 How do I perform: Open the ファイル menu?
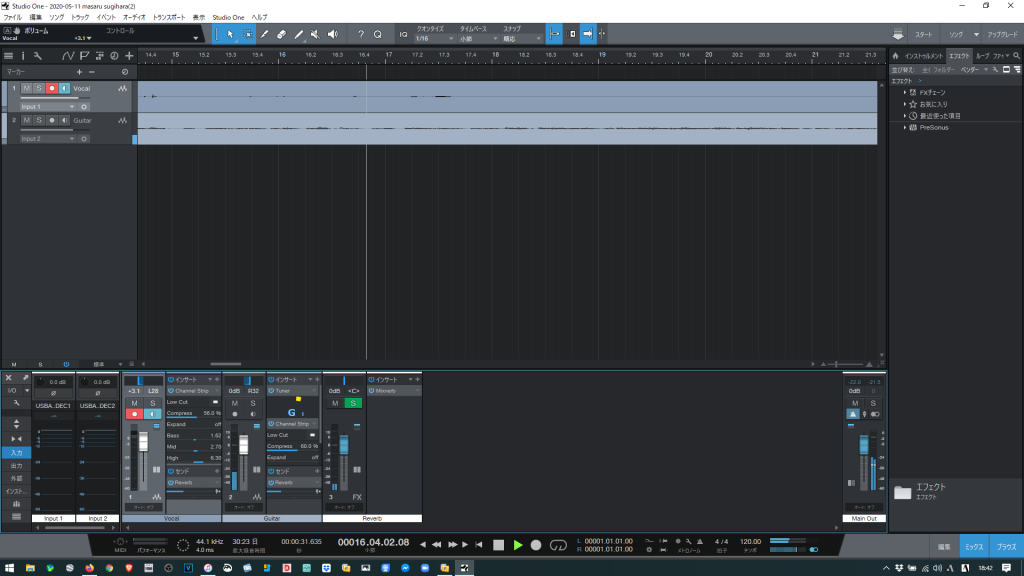coord(12,18)
